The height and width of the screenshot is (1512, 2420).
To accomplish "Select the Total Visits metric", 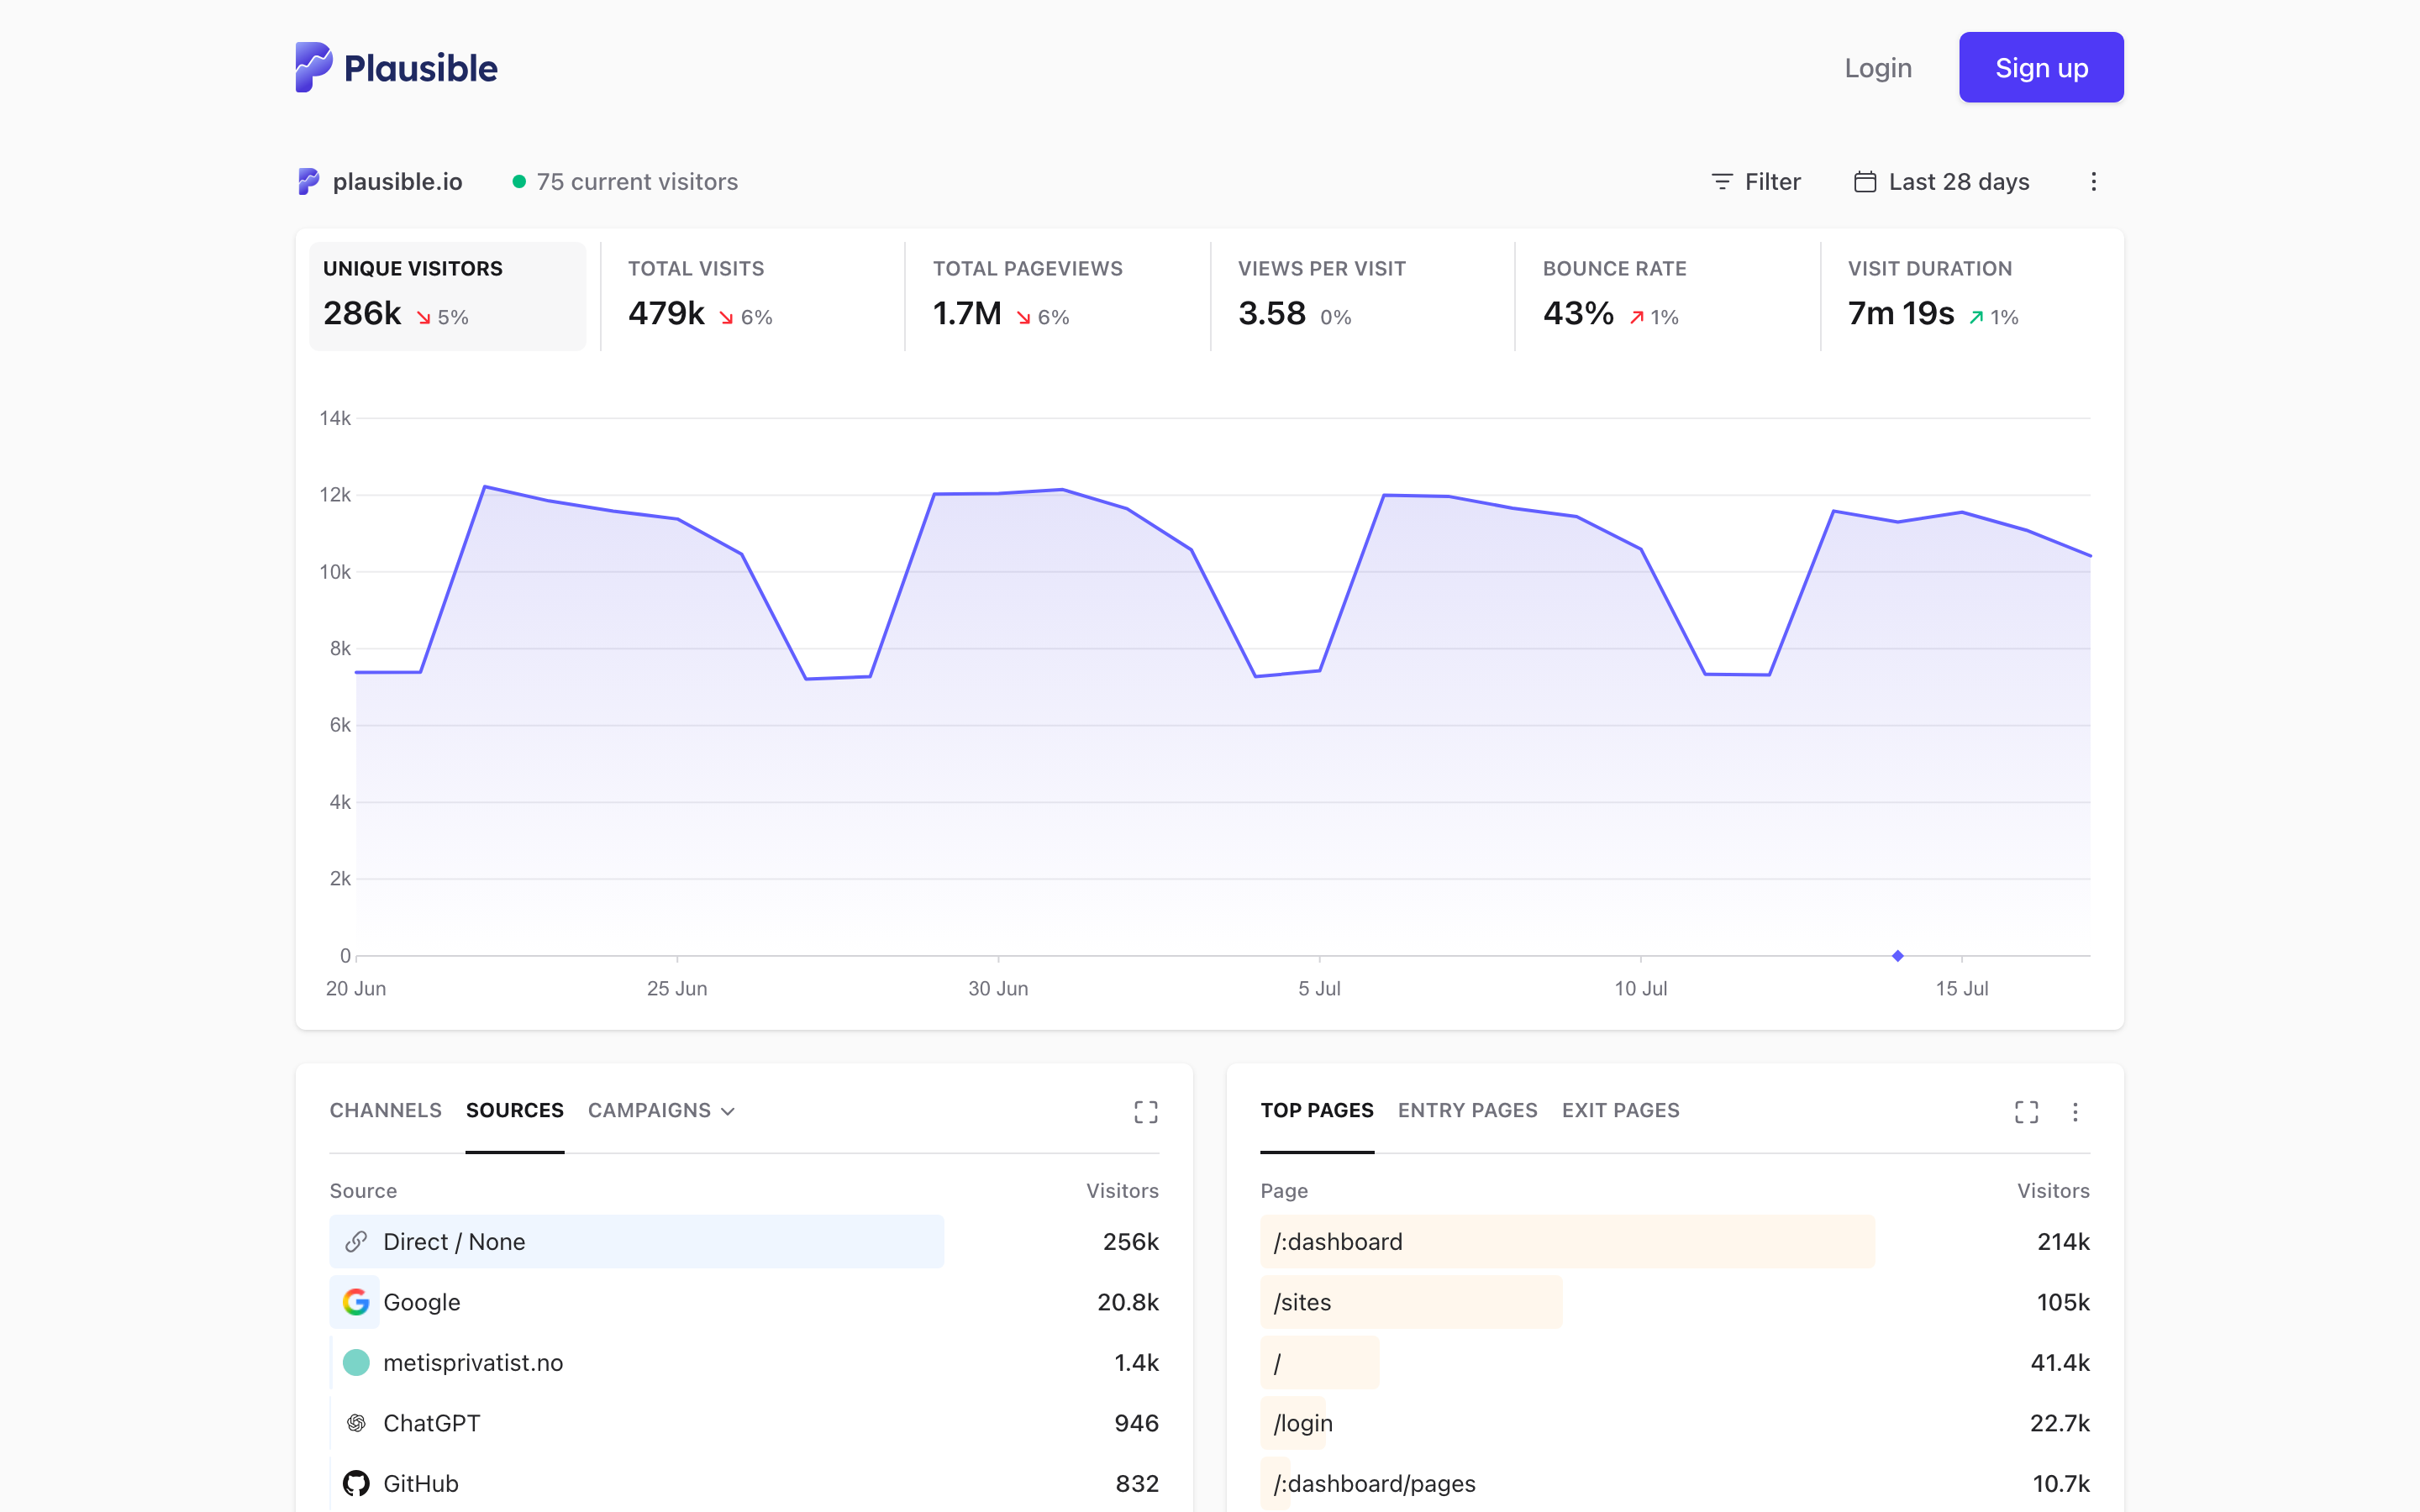I will (x=752, y=296).
